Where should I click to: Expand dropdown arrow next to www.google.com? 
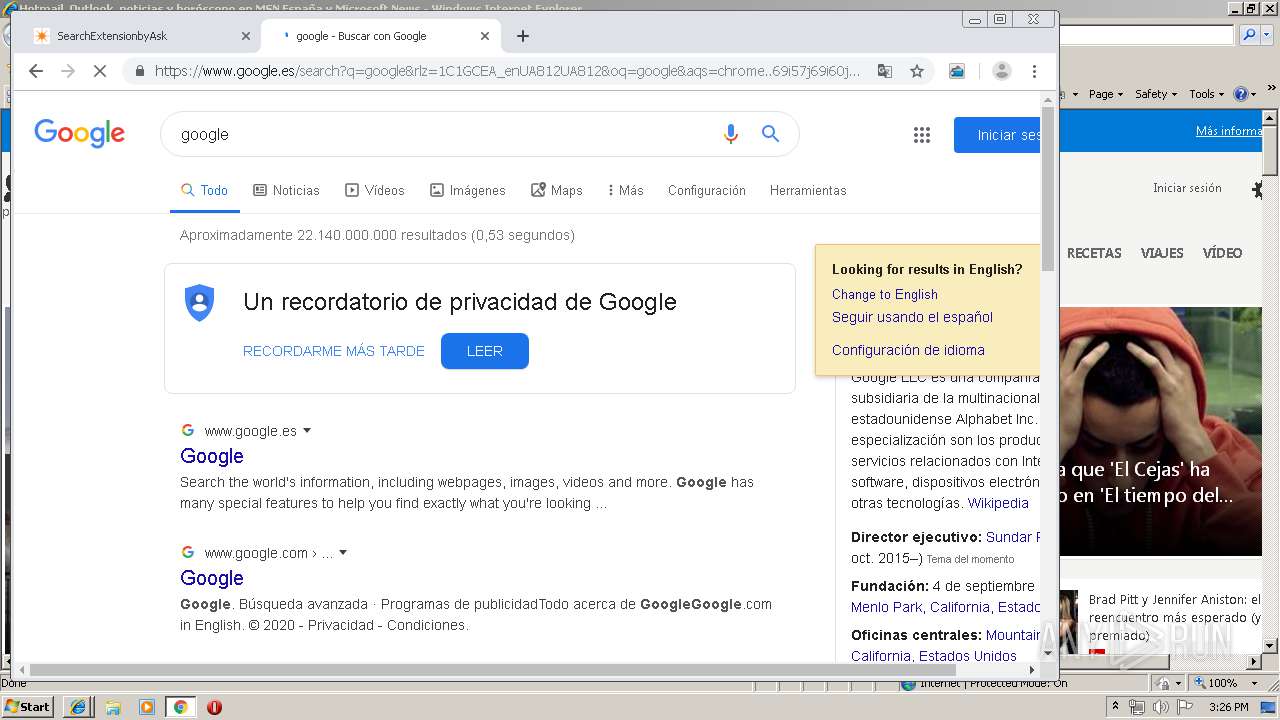[x=343, y=553]
